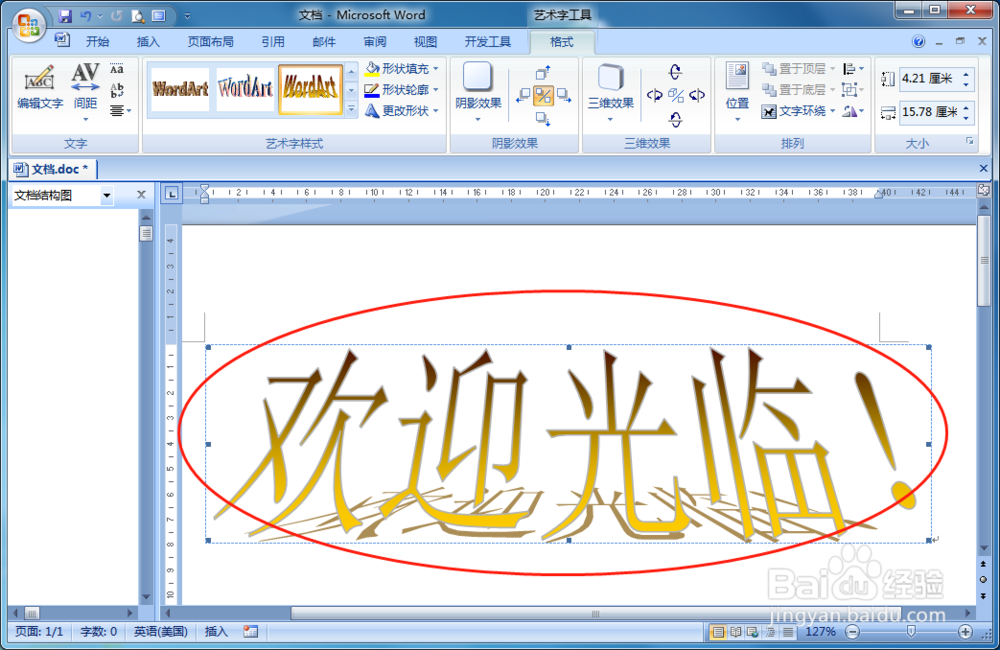This screenshot has height=650, width=1000.
Task: Select the 阴影效果 (Shadow Effects) icon
Action: click(477, 84)
